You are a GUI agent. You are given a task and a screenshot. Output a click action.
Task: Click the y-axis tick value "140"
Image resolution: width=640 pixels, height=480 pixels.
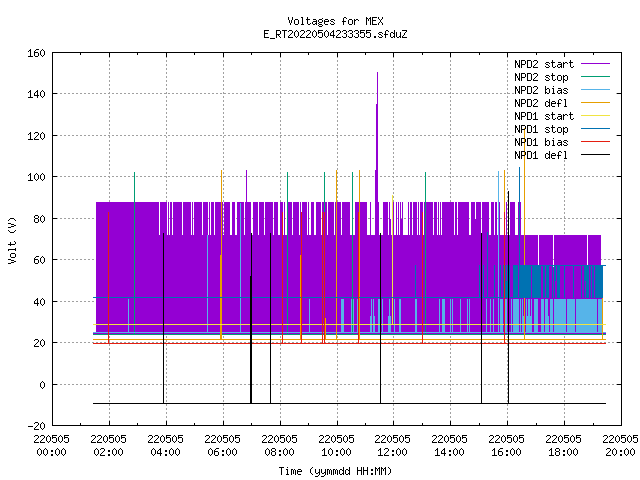pyautogui.click(x=36, y=94)
